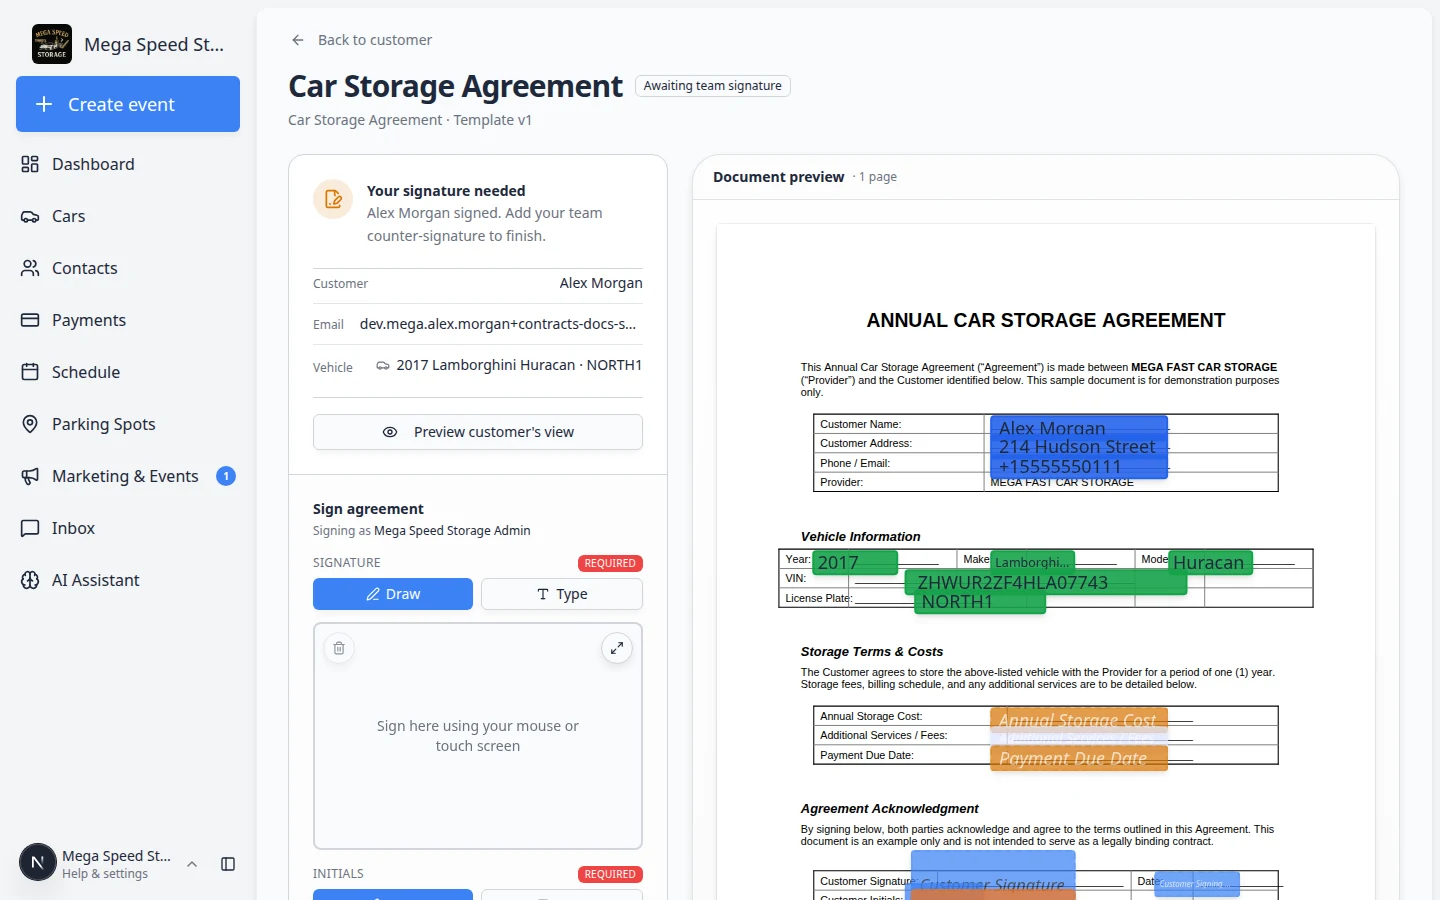
Task: Click the Schedule calendar icon
Action: [x=30, y=372]
